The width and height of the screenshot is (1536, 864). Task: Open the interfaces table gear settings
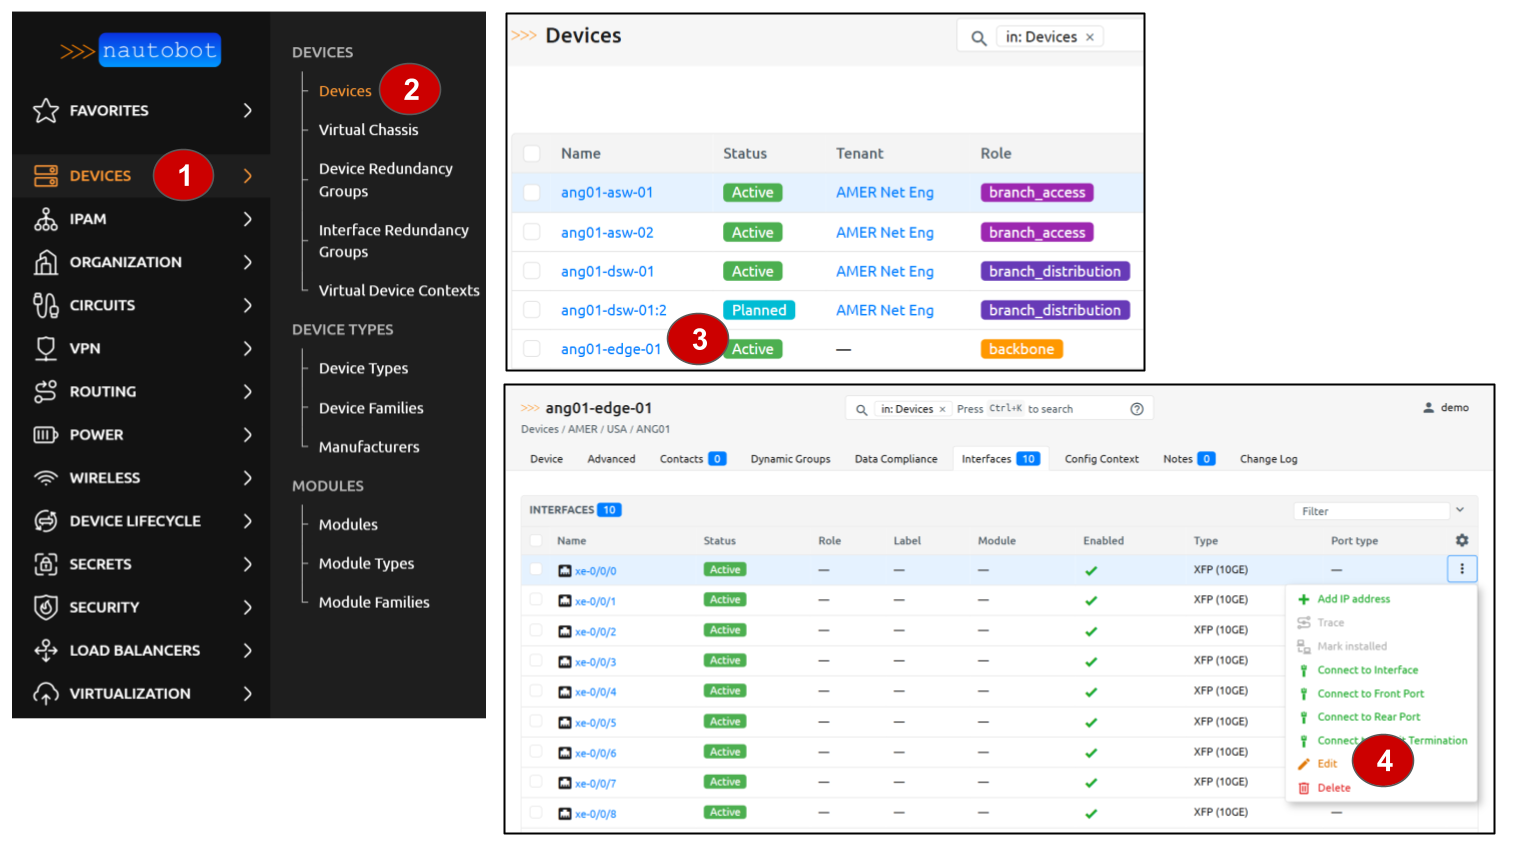click(x=1461, y=540)
